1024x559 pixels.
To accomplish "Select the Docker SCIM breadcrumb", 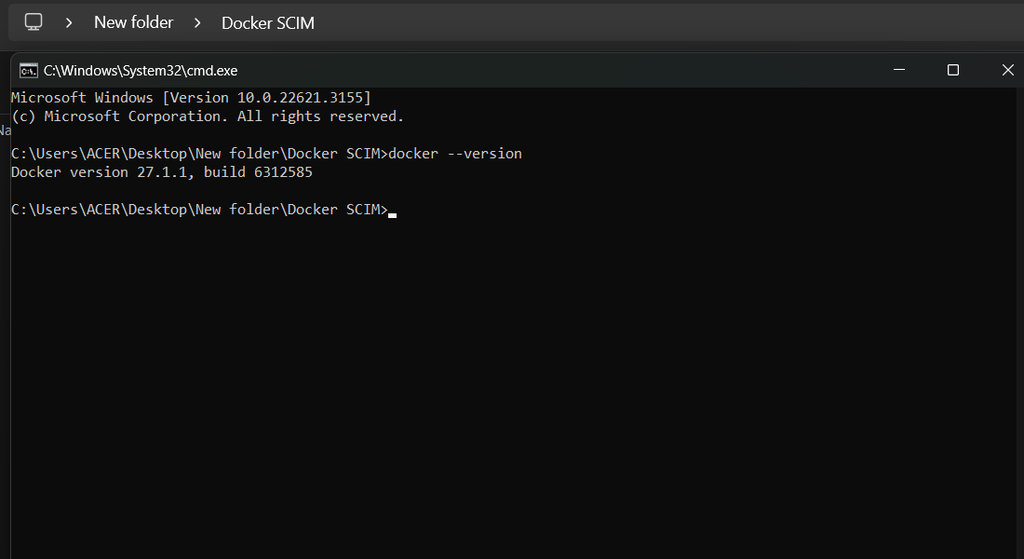I will click(x=267, y=22).
